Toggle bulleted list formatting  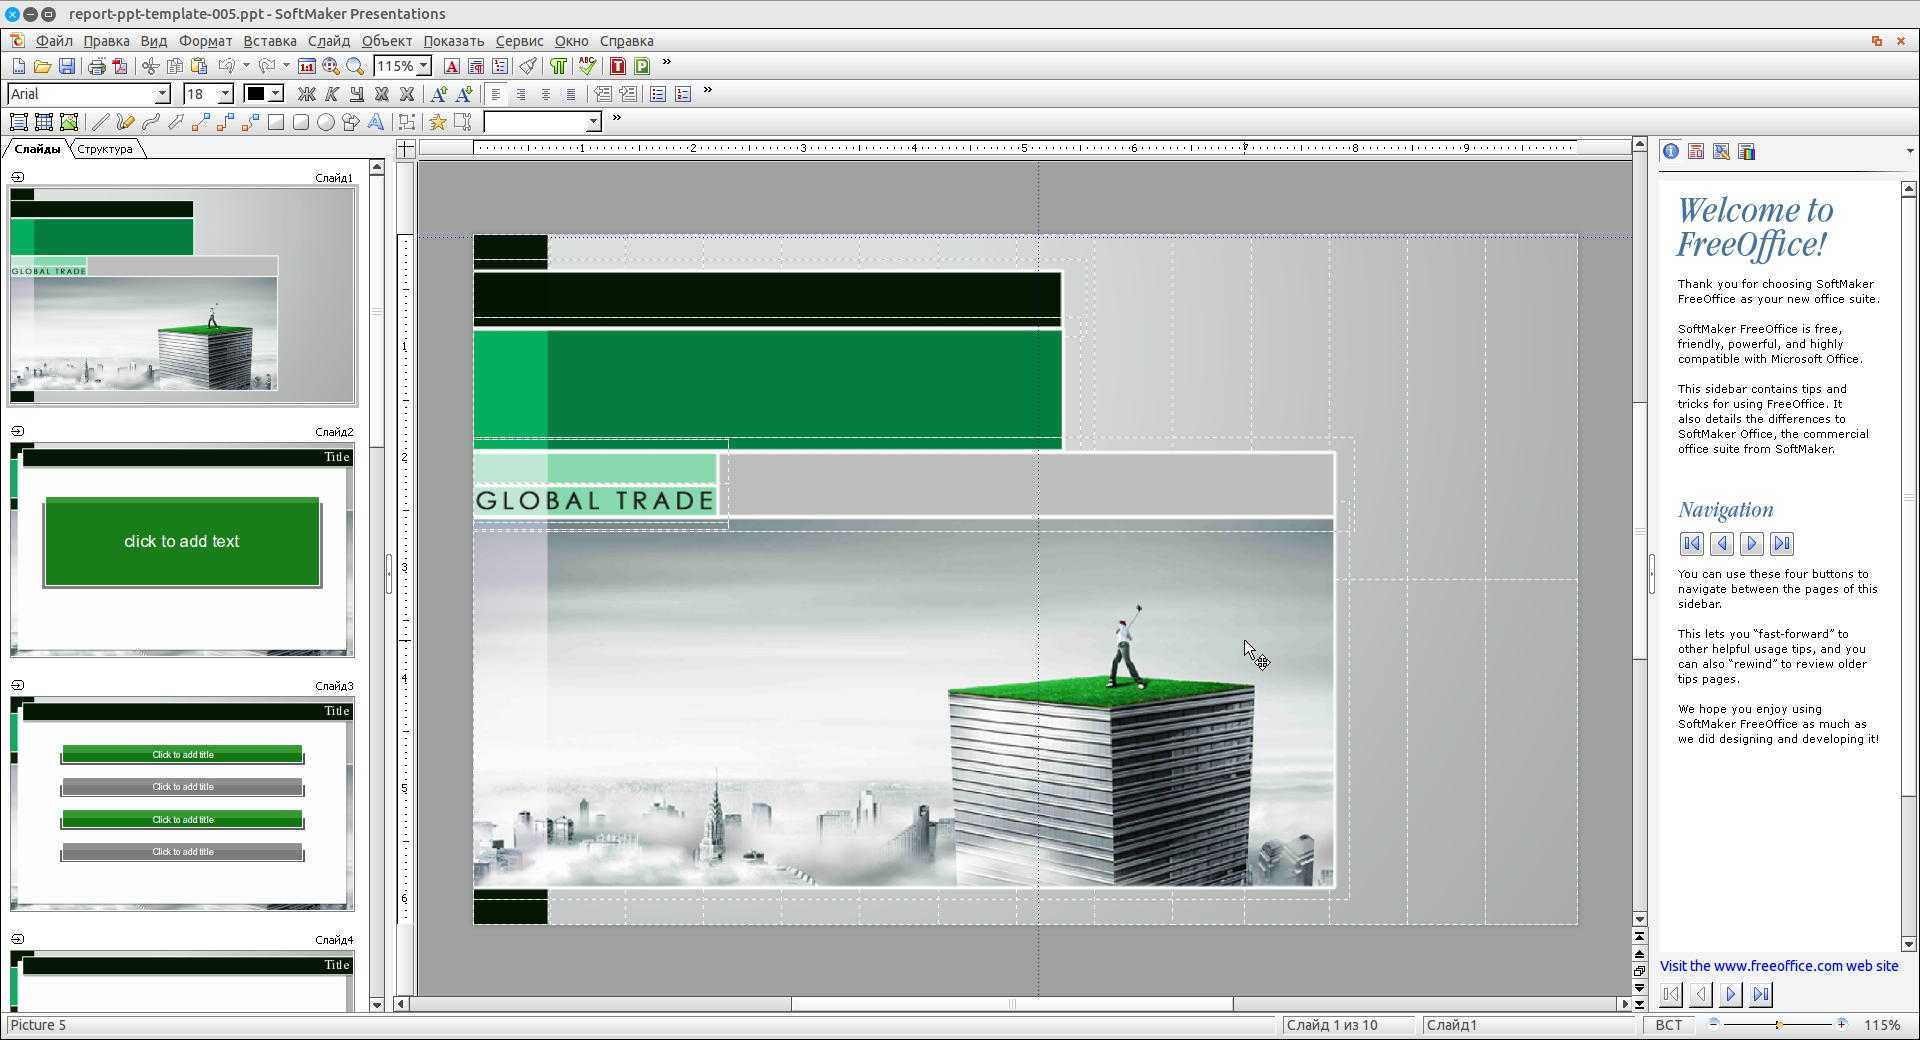pos(658,94)
